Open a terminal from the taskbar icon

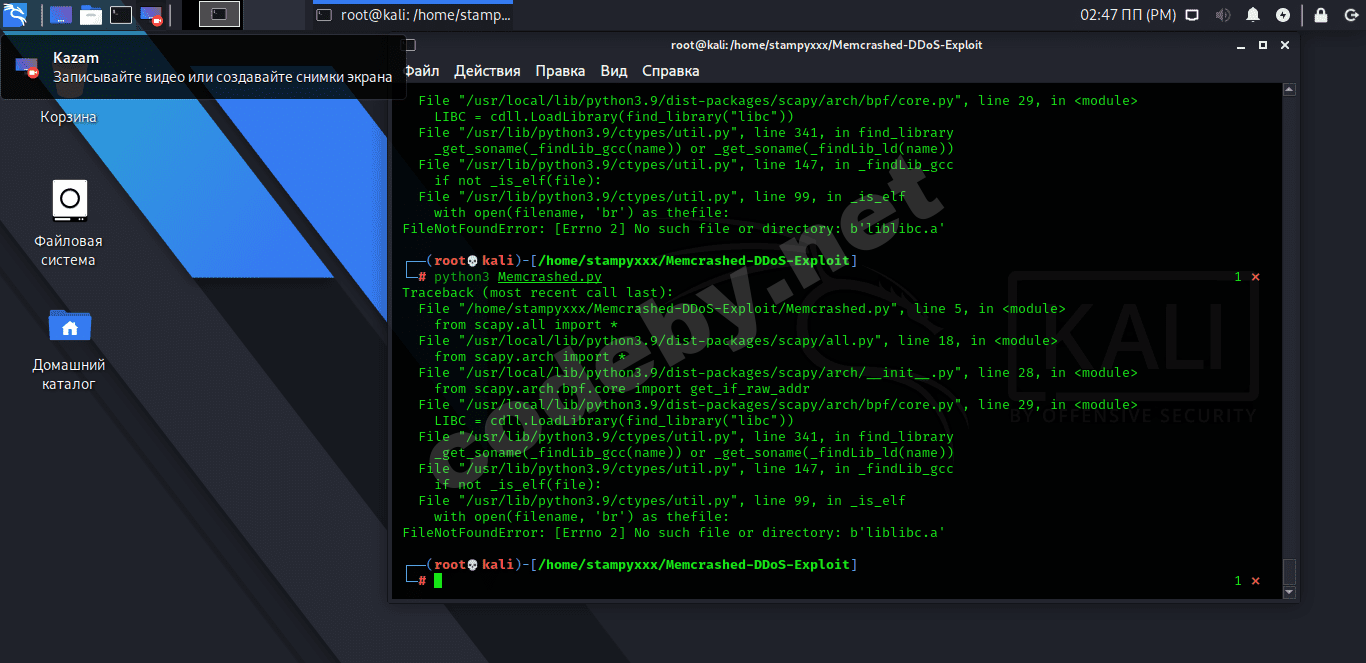[120, 14]
